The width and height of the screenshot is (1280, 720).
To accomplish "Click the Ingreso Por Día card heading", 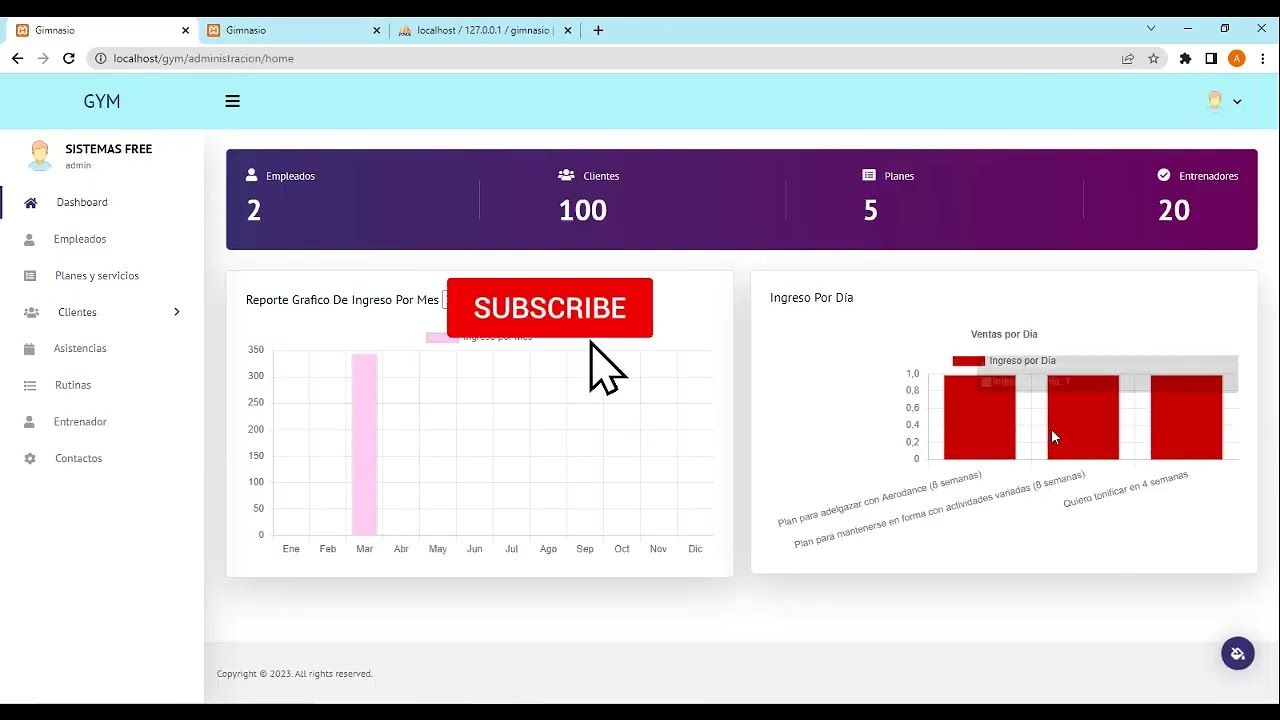I will point(811,298).
